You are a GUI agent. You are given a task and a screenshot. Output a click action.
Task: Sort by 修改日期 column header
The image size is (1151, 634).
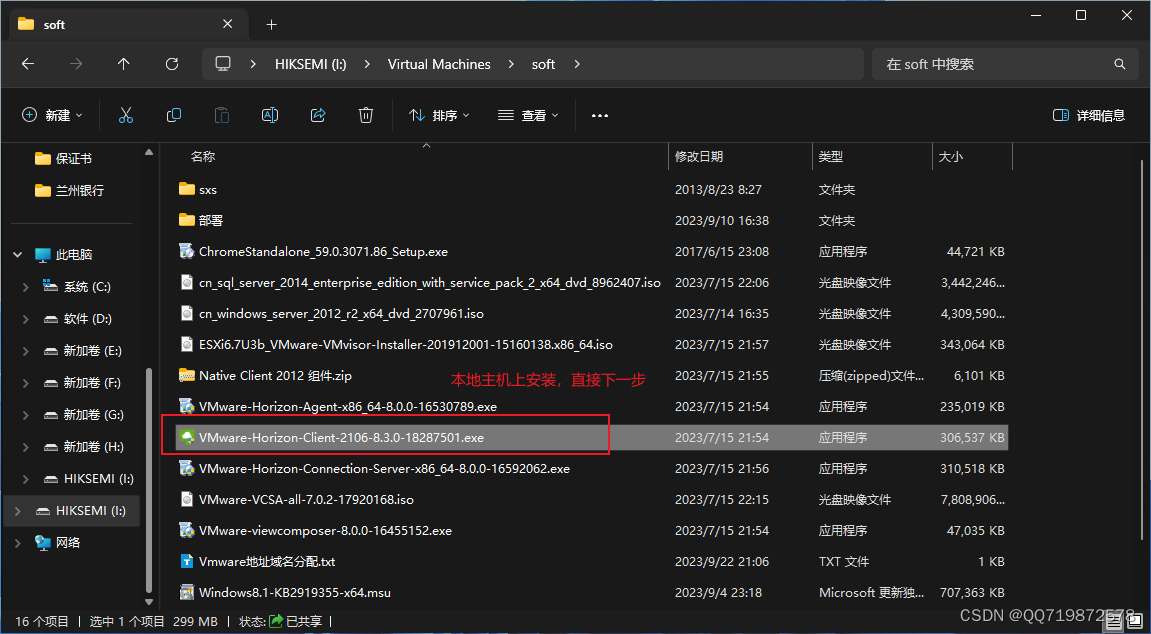tap(699, 156)
